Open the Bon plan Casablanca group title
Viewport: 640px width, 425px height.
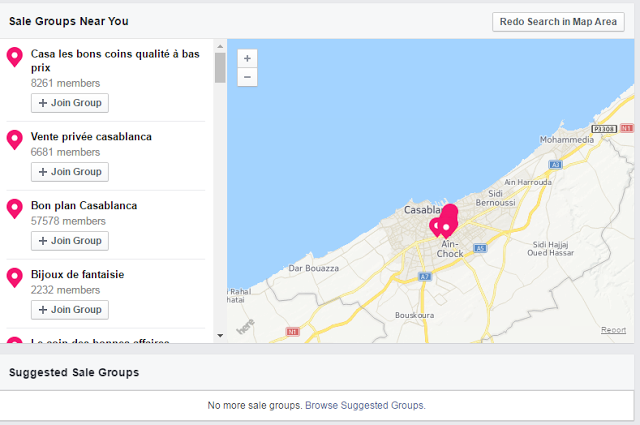tap(84, 205)
